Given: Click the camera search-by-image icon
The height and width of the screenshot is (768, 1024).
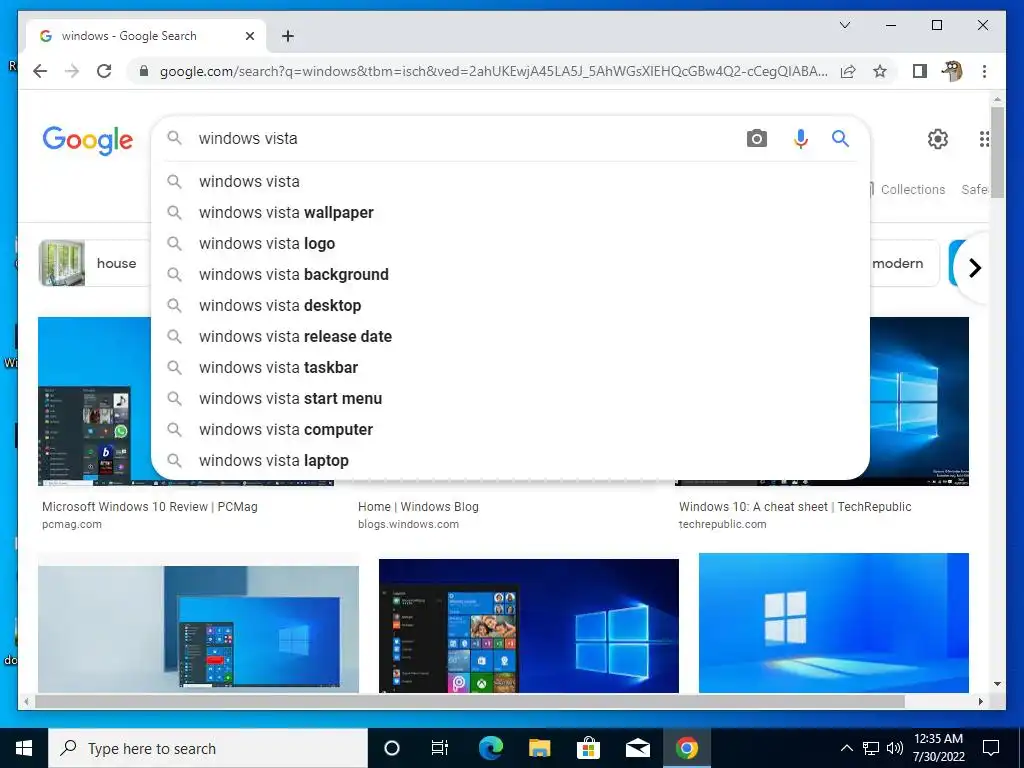Looking at the screenshot, I should point(756,138).
